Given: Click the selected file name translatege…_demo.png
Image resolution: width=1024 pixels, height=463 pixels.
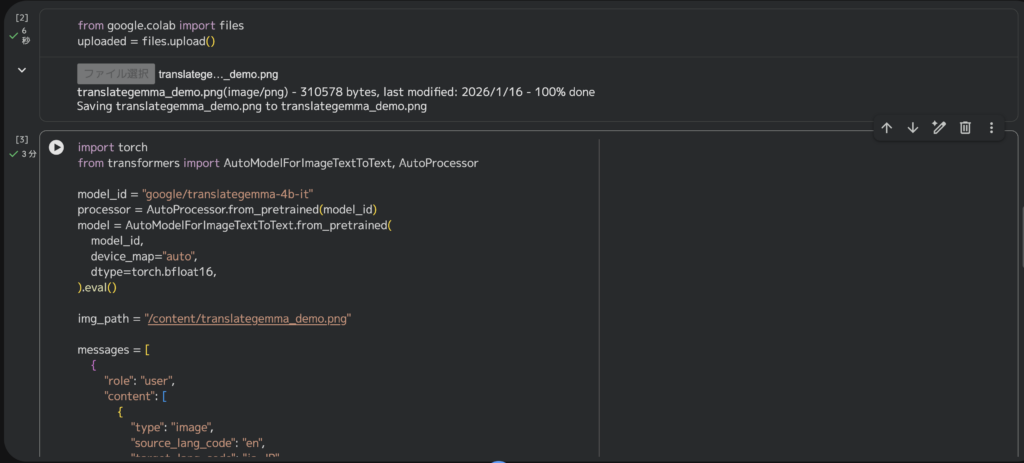Looking at the screenshot, I should (218, 74).
